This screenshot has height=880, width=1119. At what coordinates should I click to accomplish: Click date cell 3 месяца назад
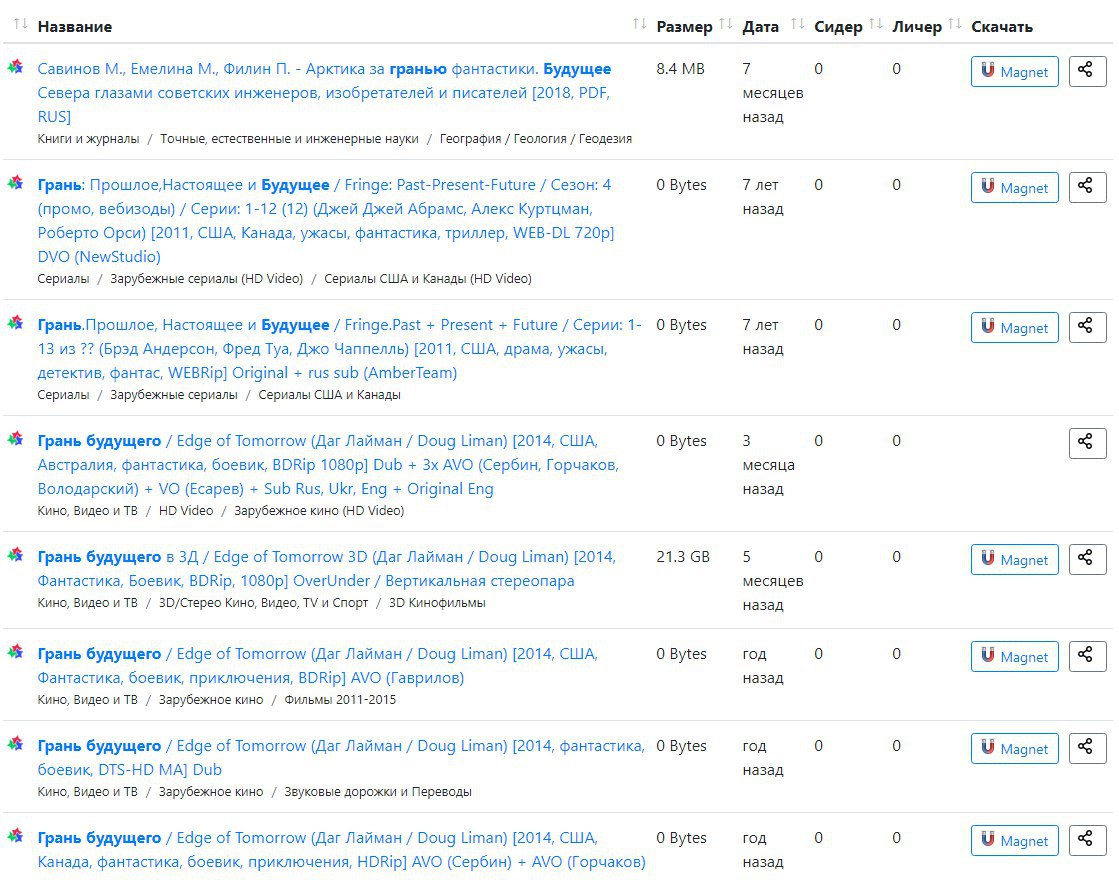coord(768,465)
